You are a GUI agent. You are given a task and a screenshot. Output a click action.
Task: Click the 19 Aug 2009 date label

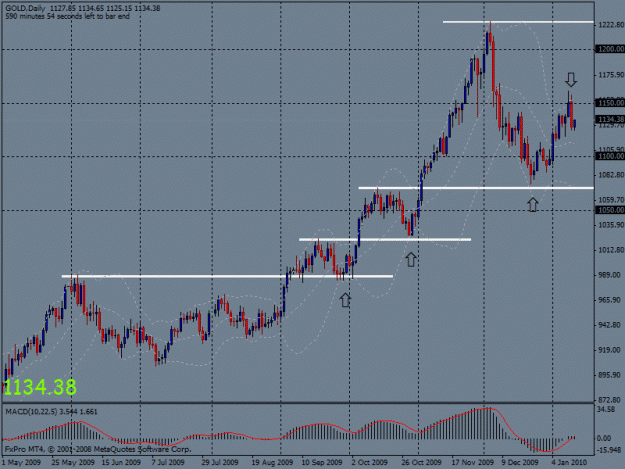272,462
